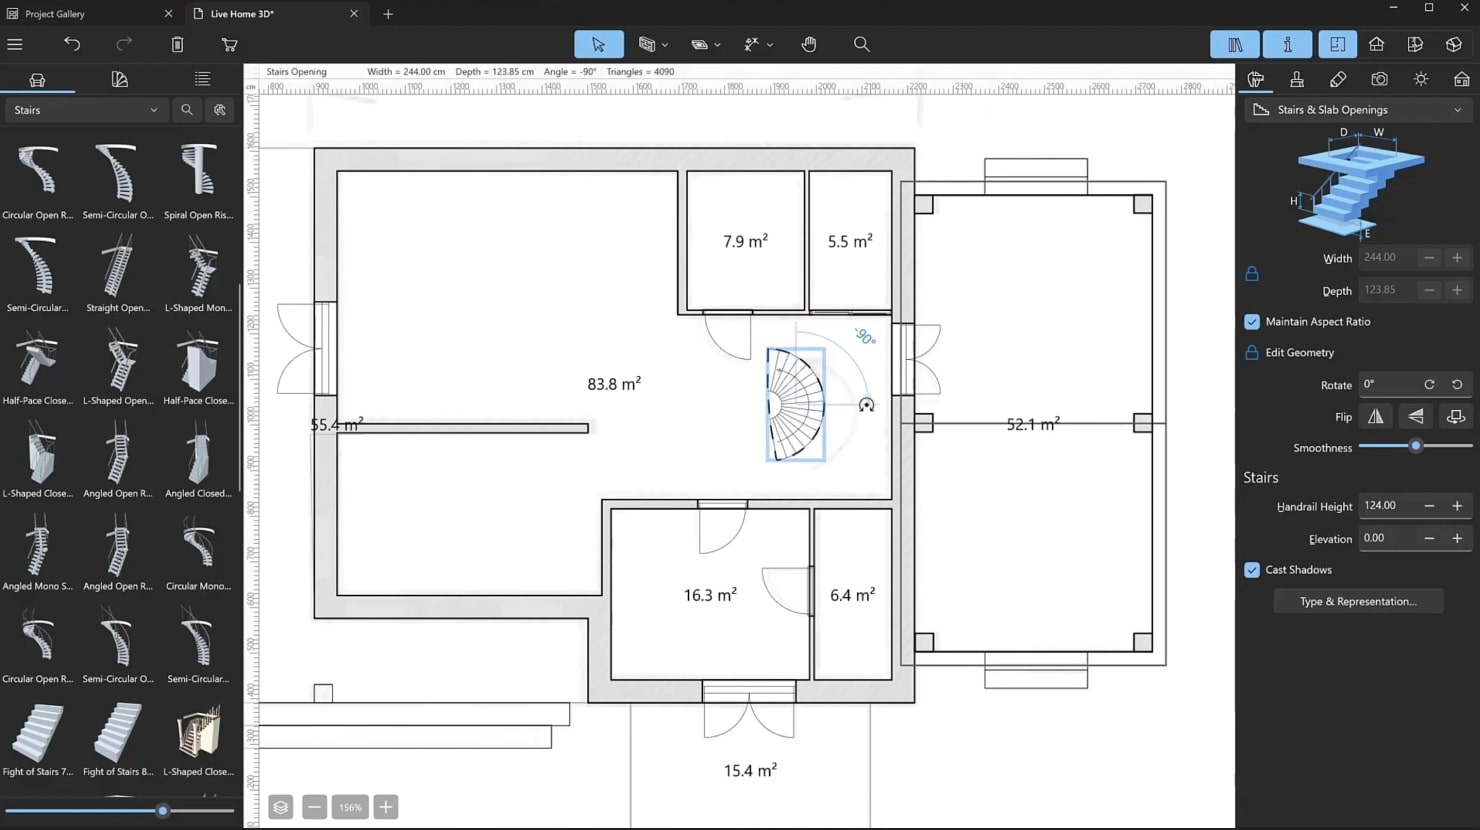Open library source filter icon

220,110
